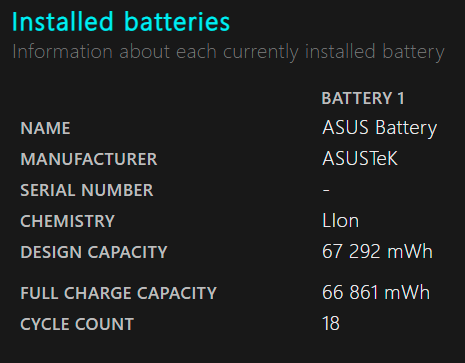The height and width of the screenshot is (363, 465).
Task: Click the mWh unit of design capacity
Action: (x=410, y=251)
